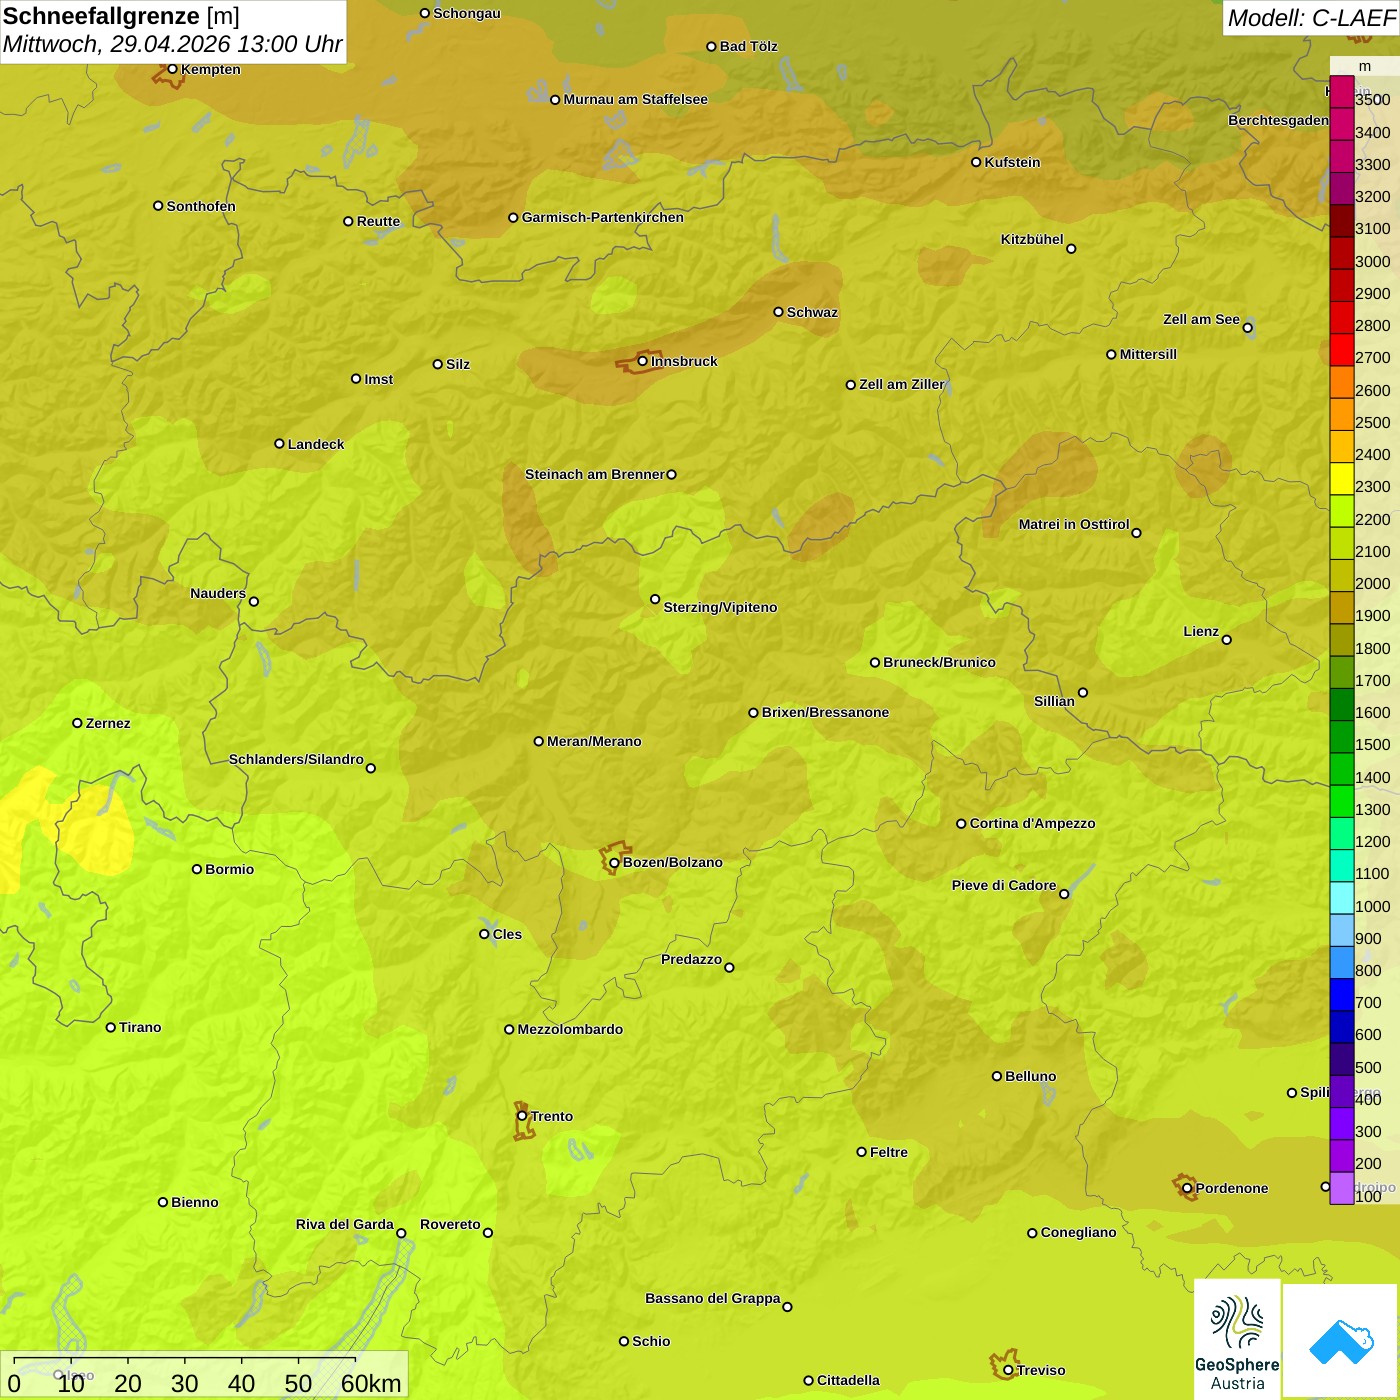Click the blue cloud mountain logo
Viewport: 1400px width, 1400px height.
pos(1341,1341)
